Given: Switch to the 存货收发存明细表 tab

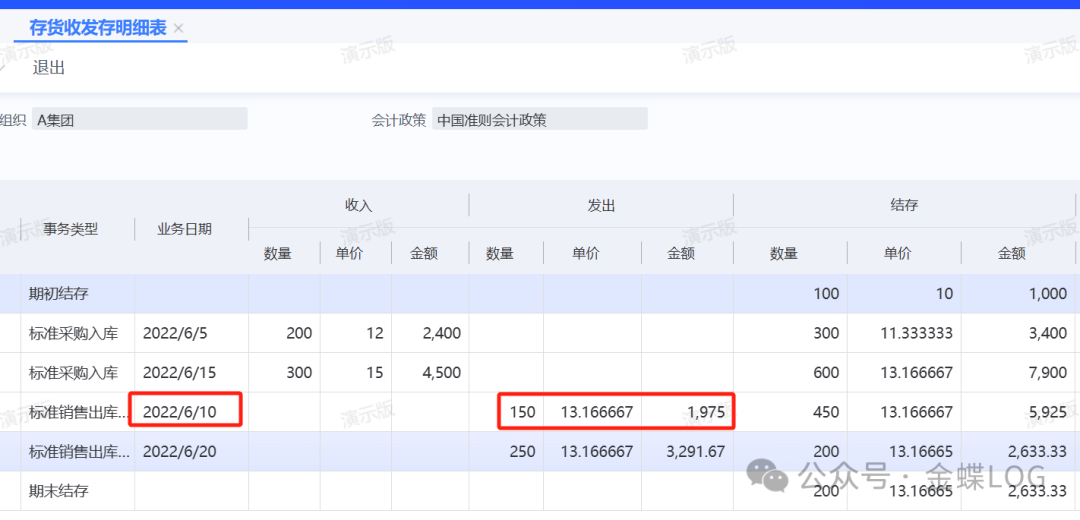Looking at the screenshot, I should (x=98, y=28).
